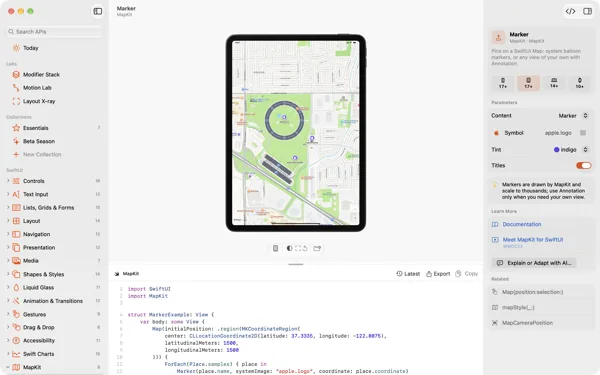Reset the preview with the rotate arrow
Screen dimensions: 600x375
(x=305, y=248)
